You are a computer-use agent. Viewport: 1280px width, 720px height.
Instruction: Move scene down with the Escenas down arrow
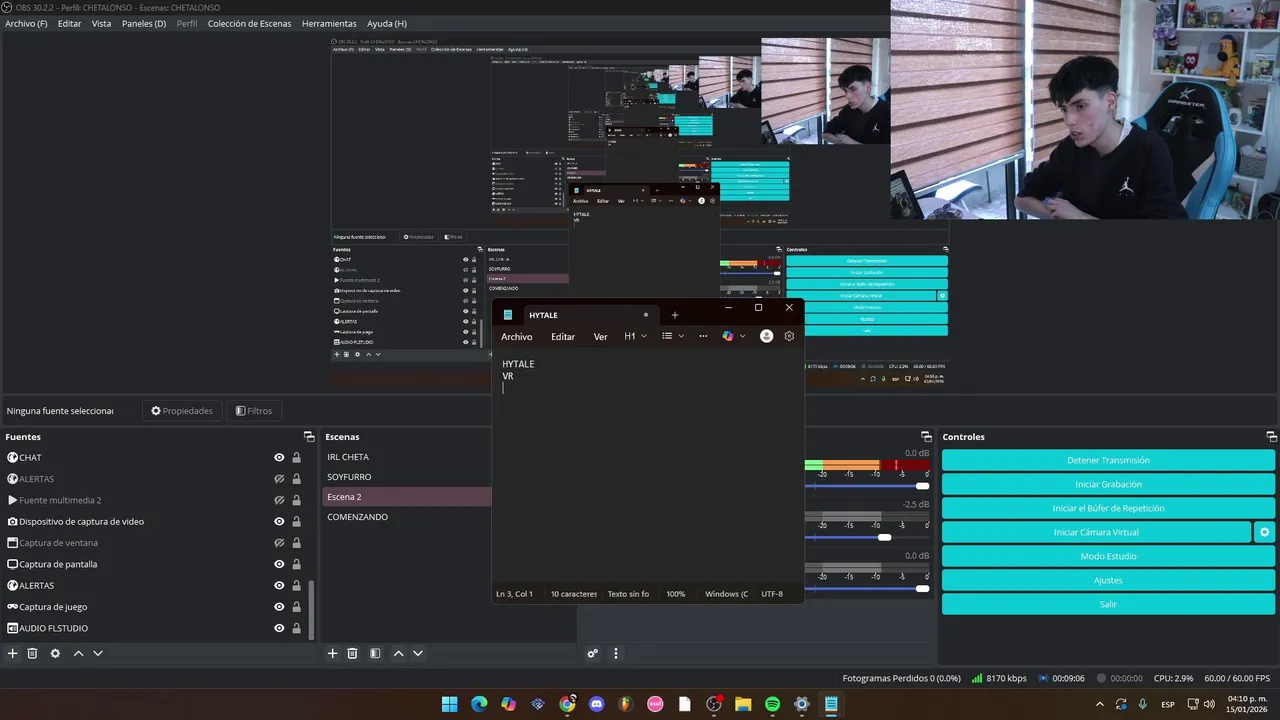click(418, 653)
